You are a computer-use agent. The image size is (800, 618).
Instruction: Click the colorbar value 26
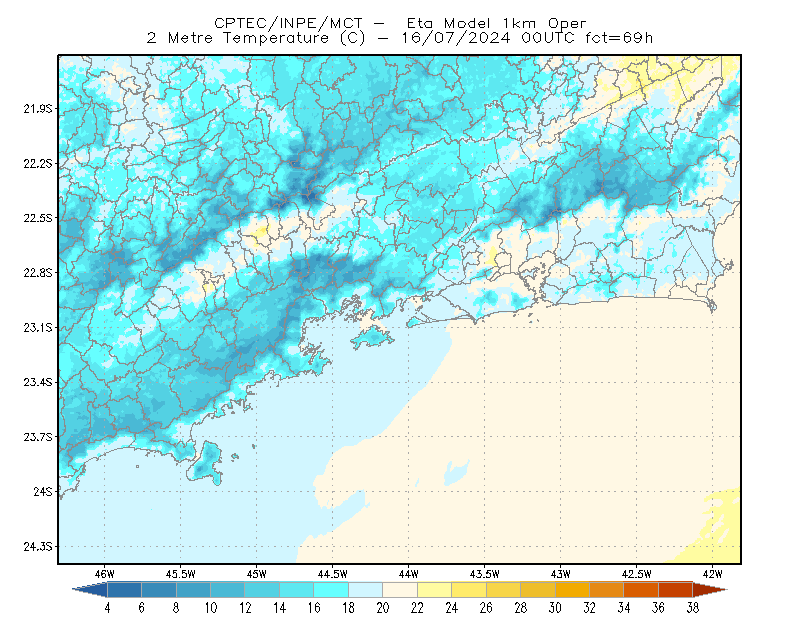[486, 608]
